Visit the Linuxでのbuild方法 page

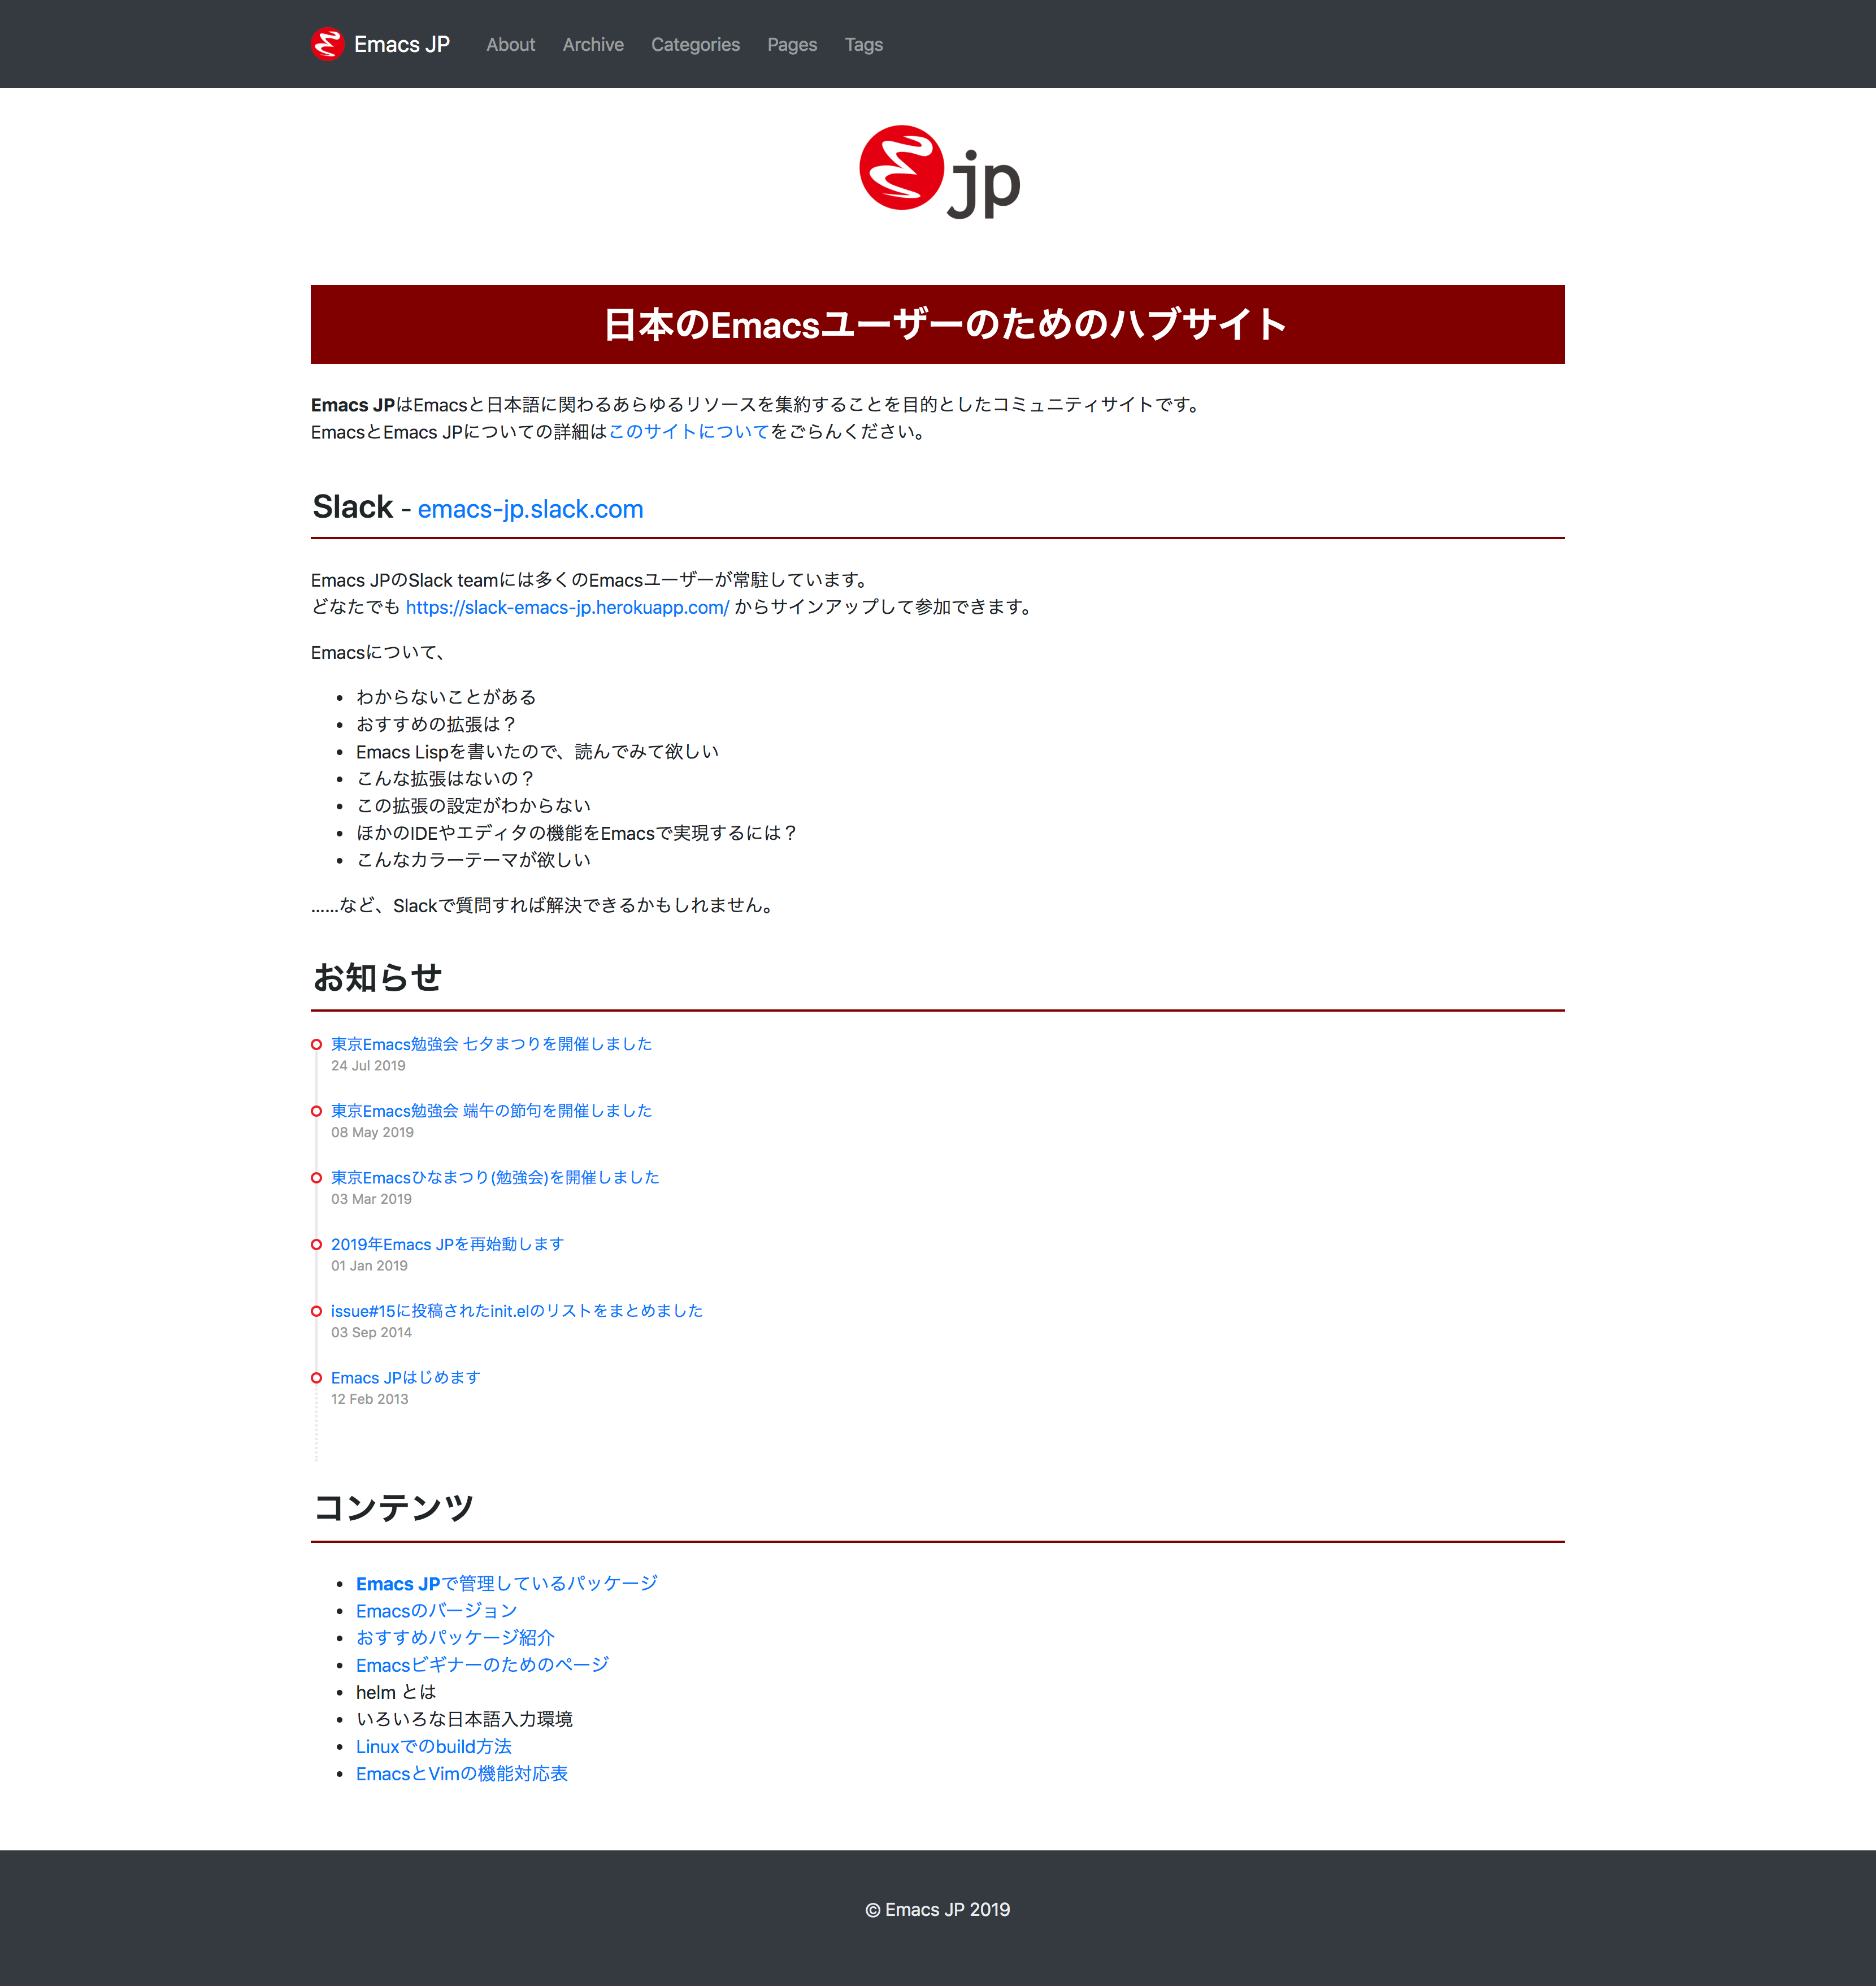point(433,1747)
